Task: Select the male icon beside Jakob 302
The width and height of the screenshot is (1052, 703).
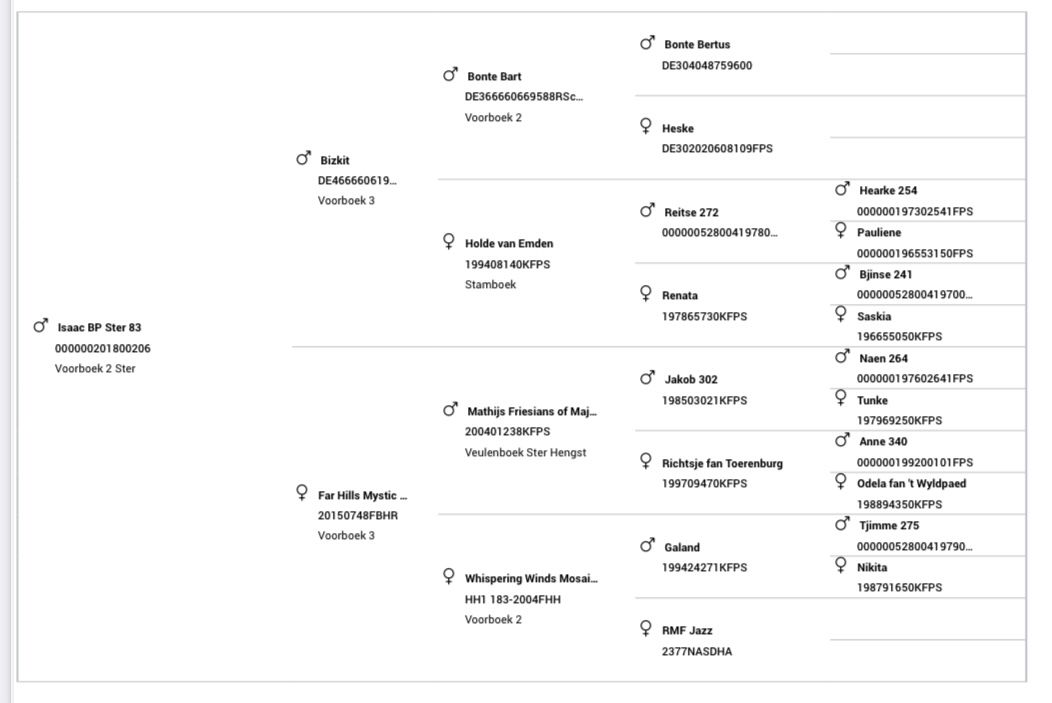Action: [647, 378]
